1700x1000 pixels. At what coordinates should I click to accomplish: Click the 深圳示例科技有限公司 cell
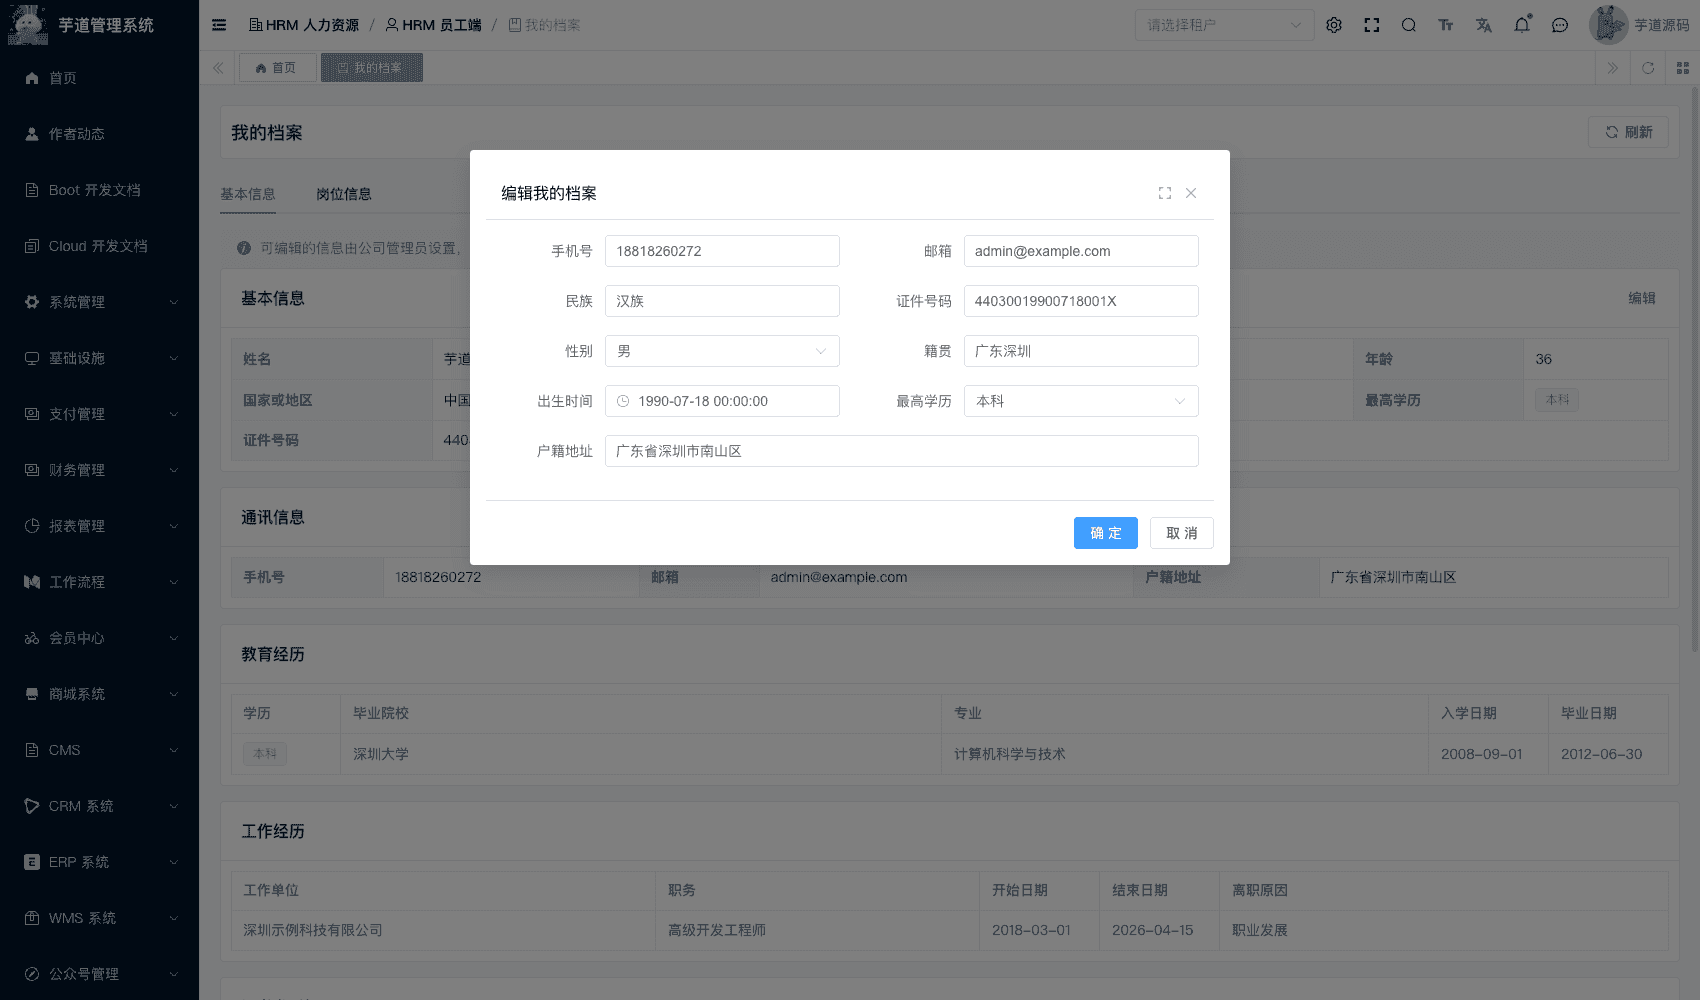coord(443,930)
